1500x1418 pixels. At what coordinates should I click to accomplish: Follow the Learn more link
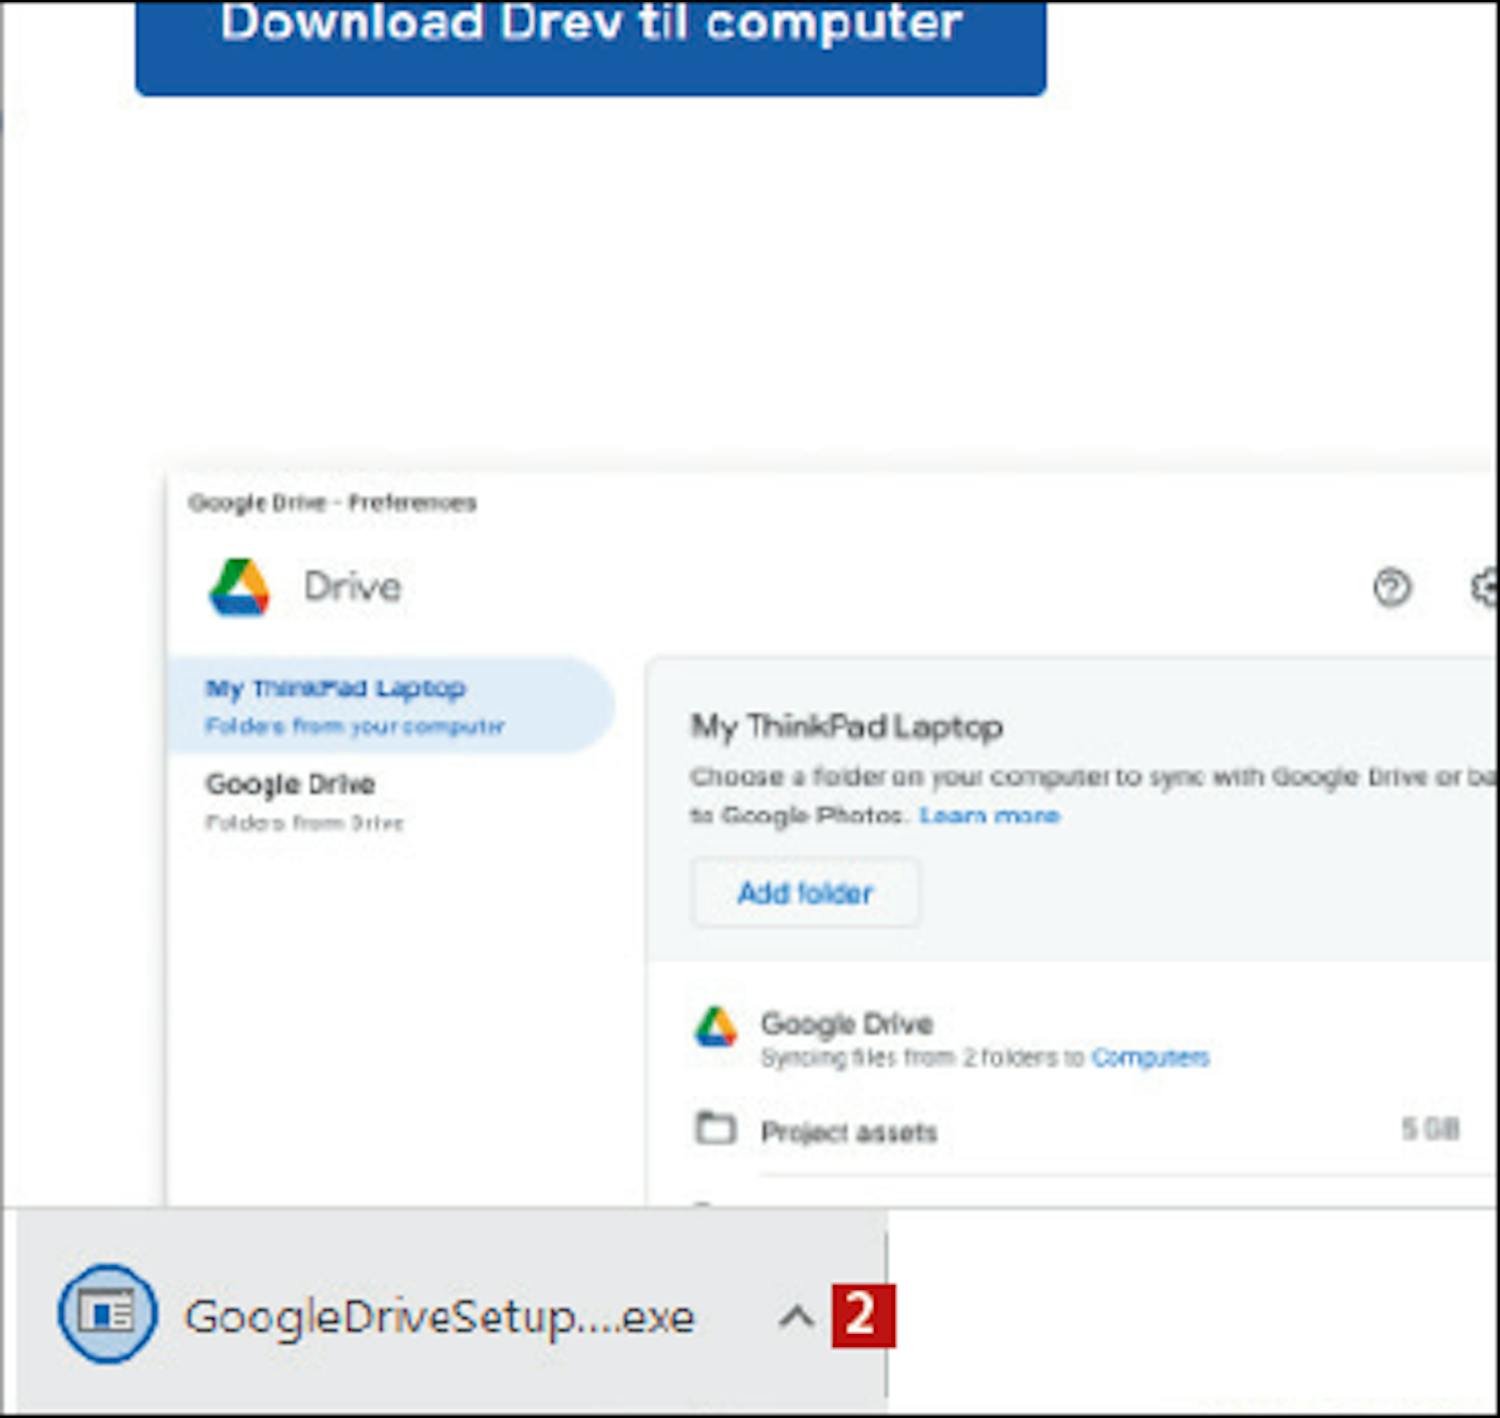pos(989,816)
